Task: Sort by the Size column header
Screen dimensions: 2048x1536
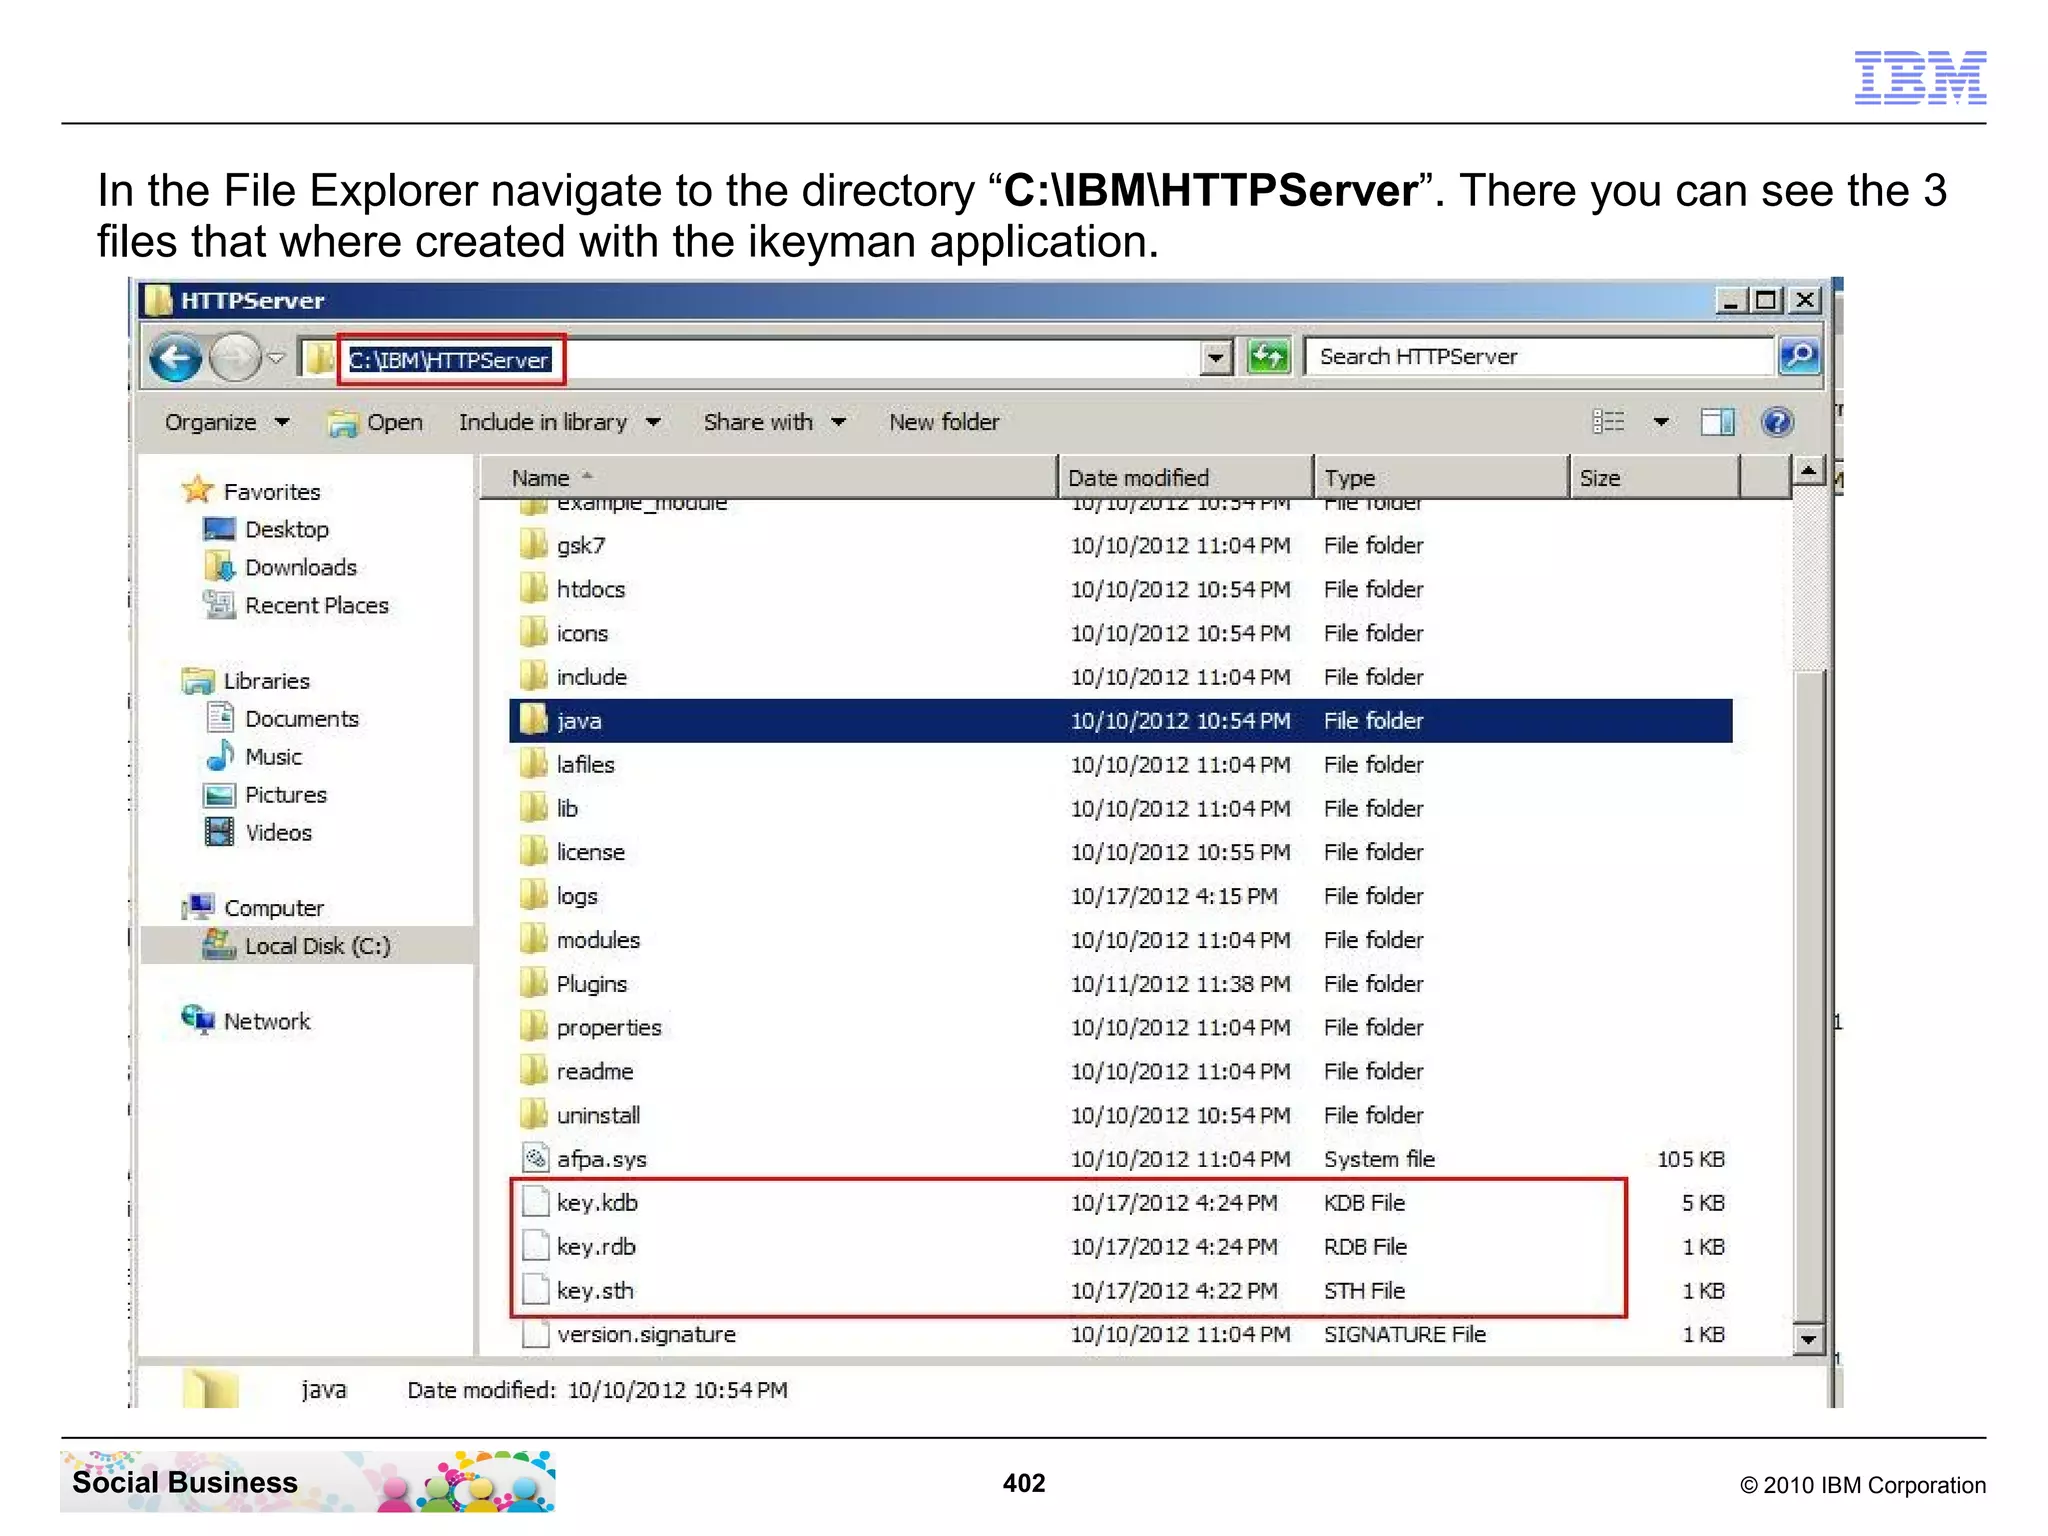Action: point(1654,478)
